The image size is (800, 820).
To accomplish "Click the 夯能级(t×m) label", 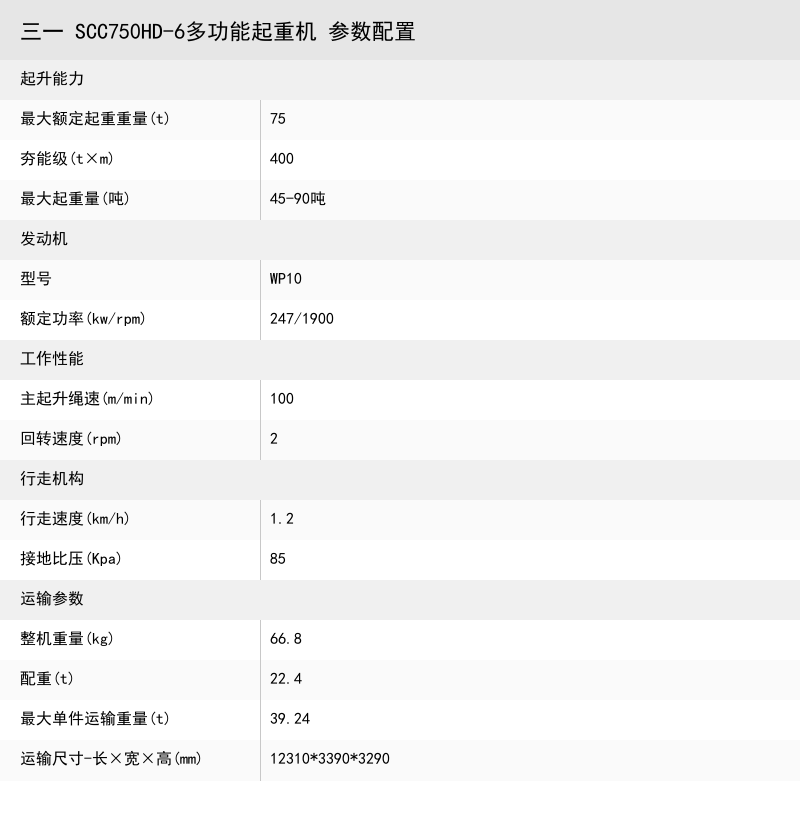I will click(67, 159).
